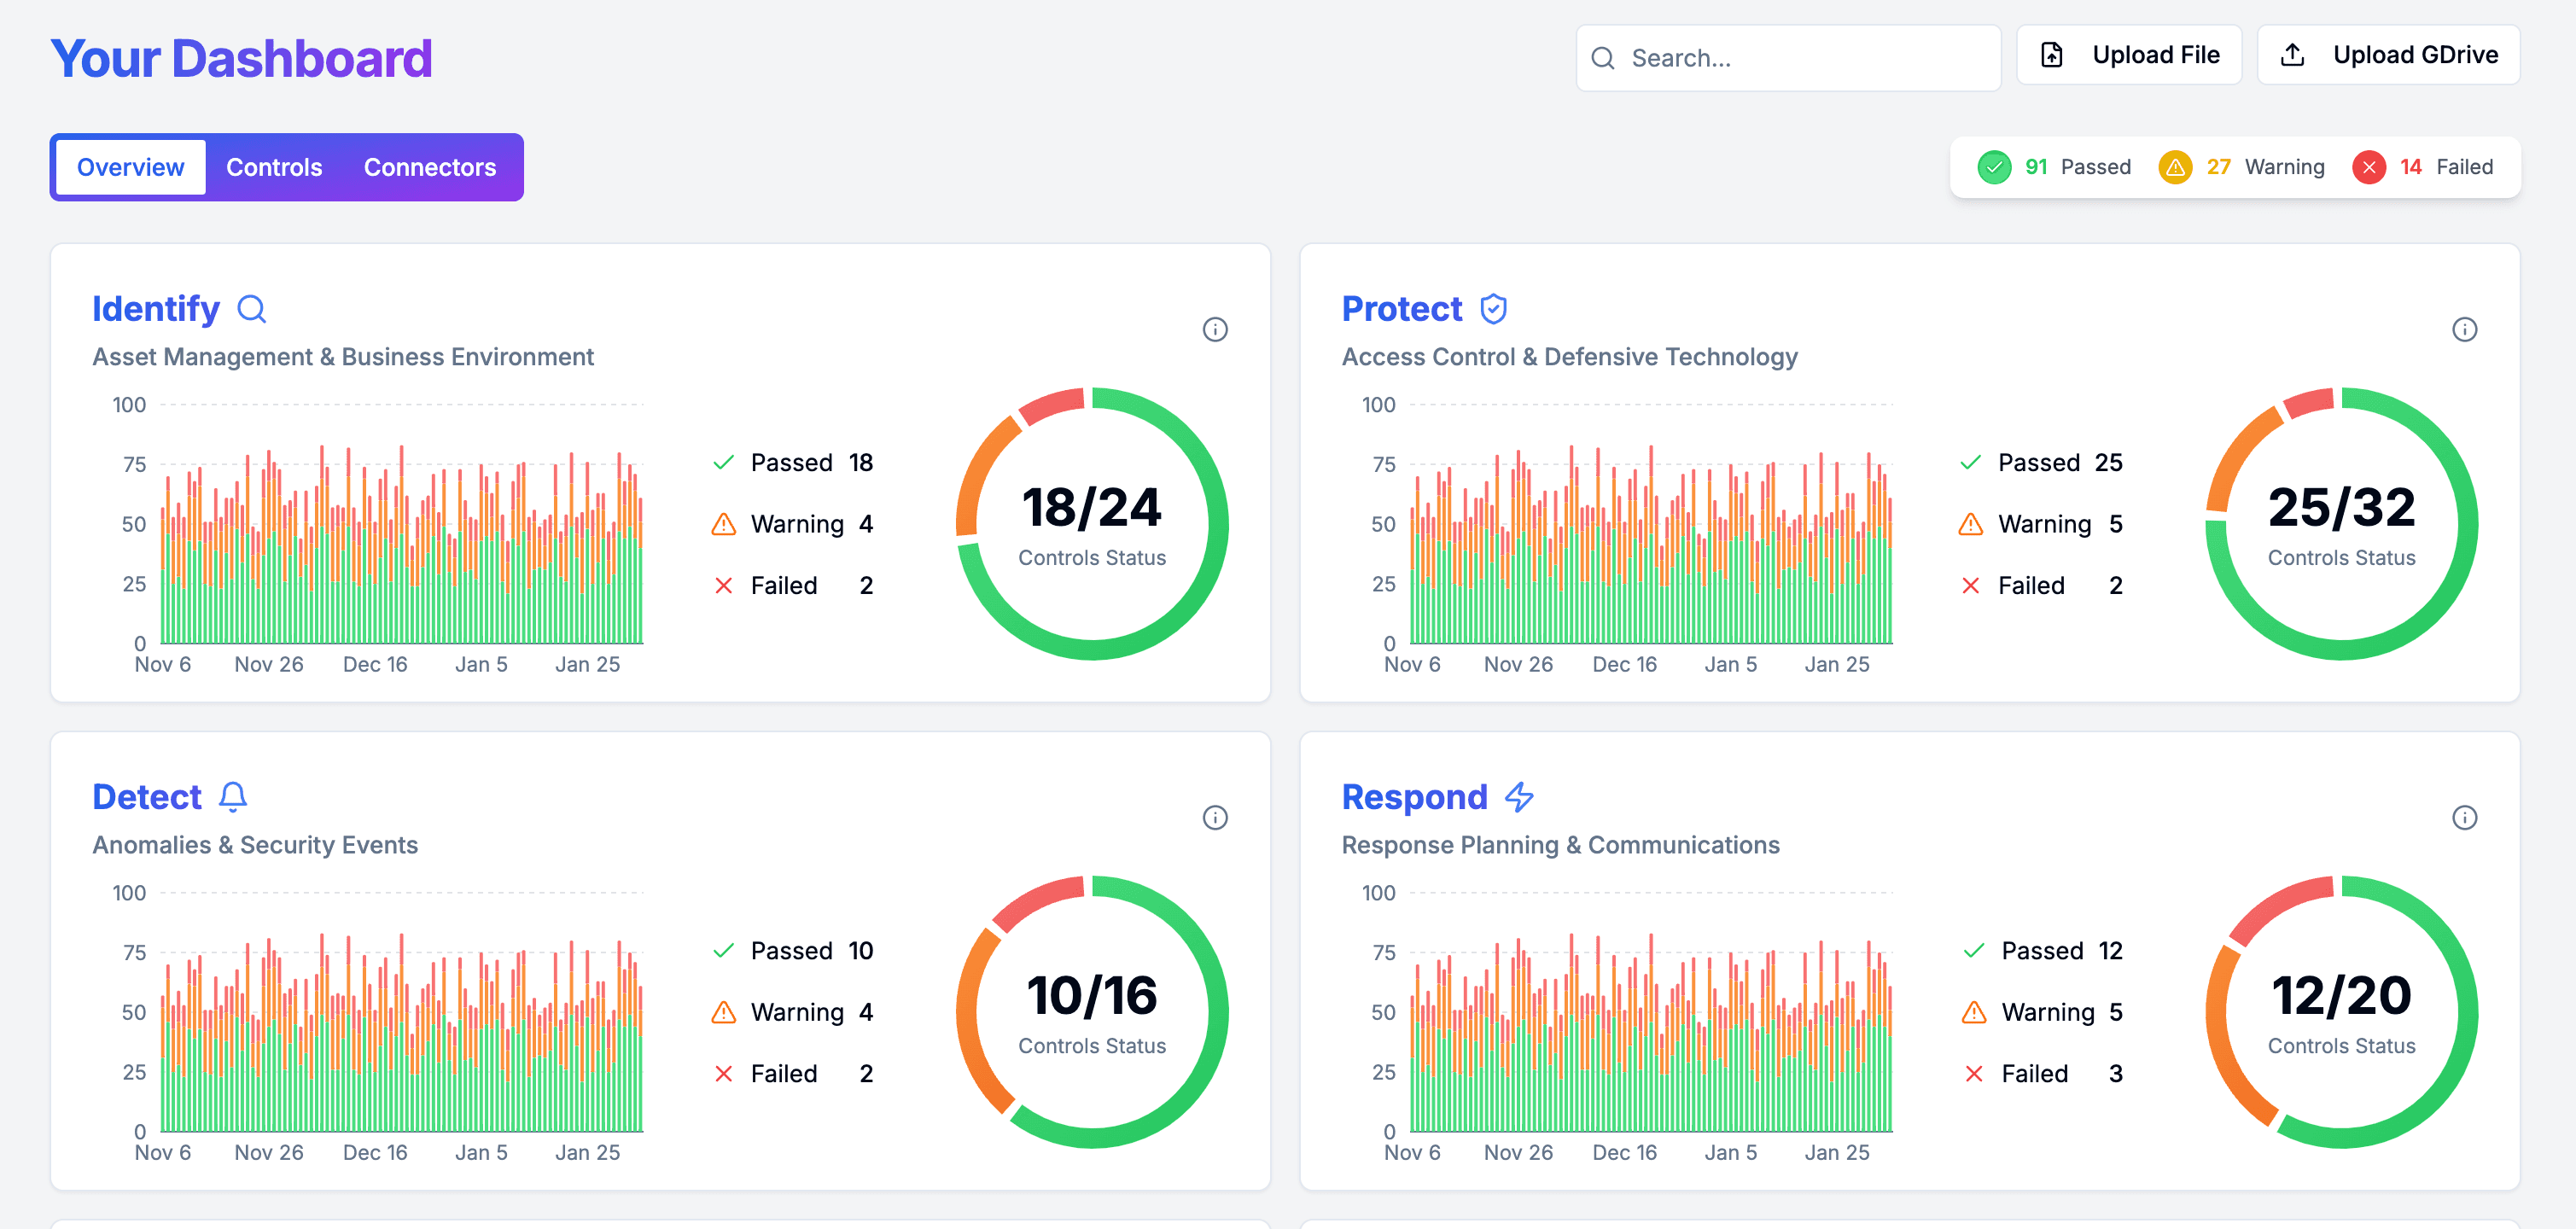Open the info popover on the Respond card
The image size is (2576, 1229).
click(x=2464, y=817)
